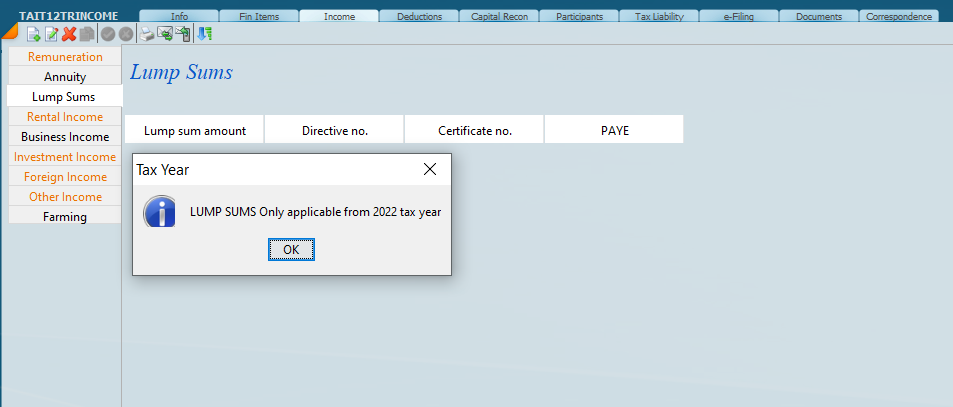Switch to the Deductions tab
The height and width of the screenshot is (407, 953).
[x=418, y=16]
